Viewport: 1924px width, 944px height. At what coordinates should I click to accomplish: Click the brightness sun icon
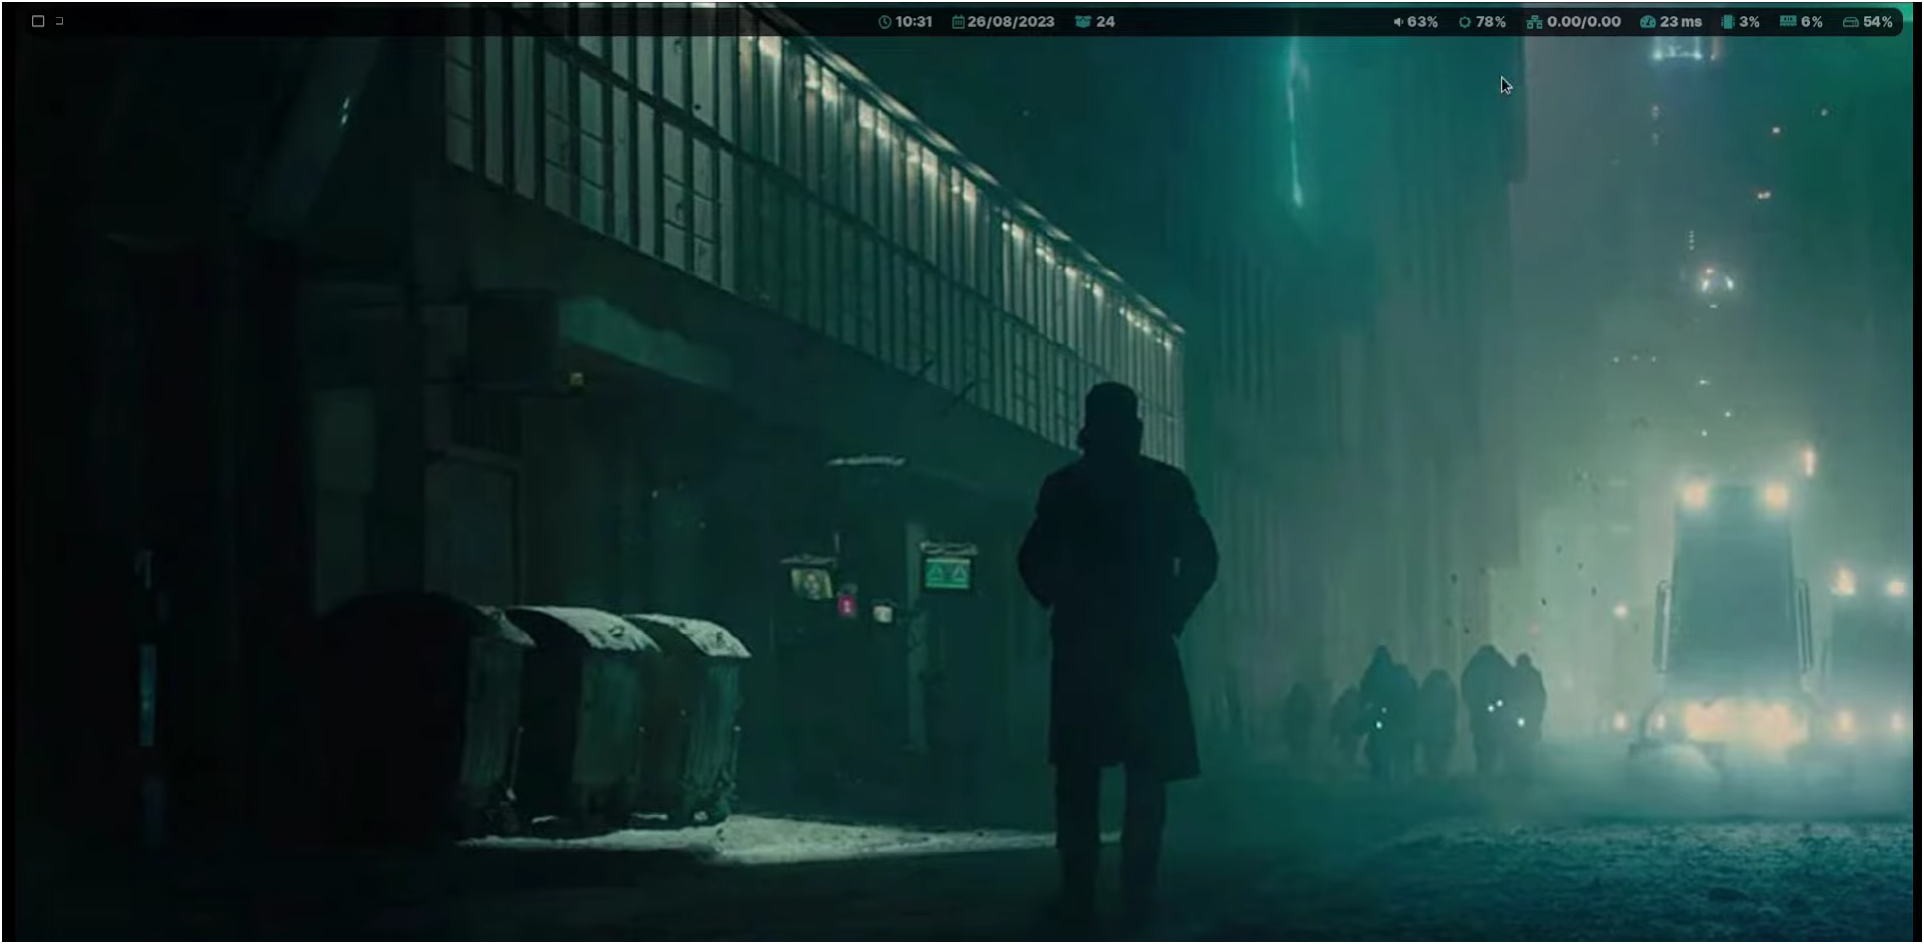1465,22
